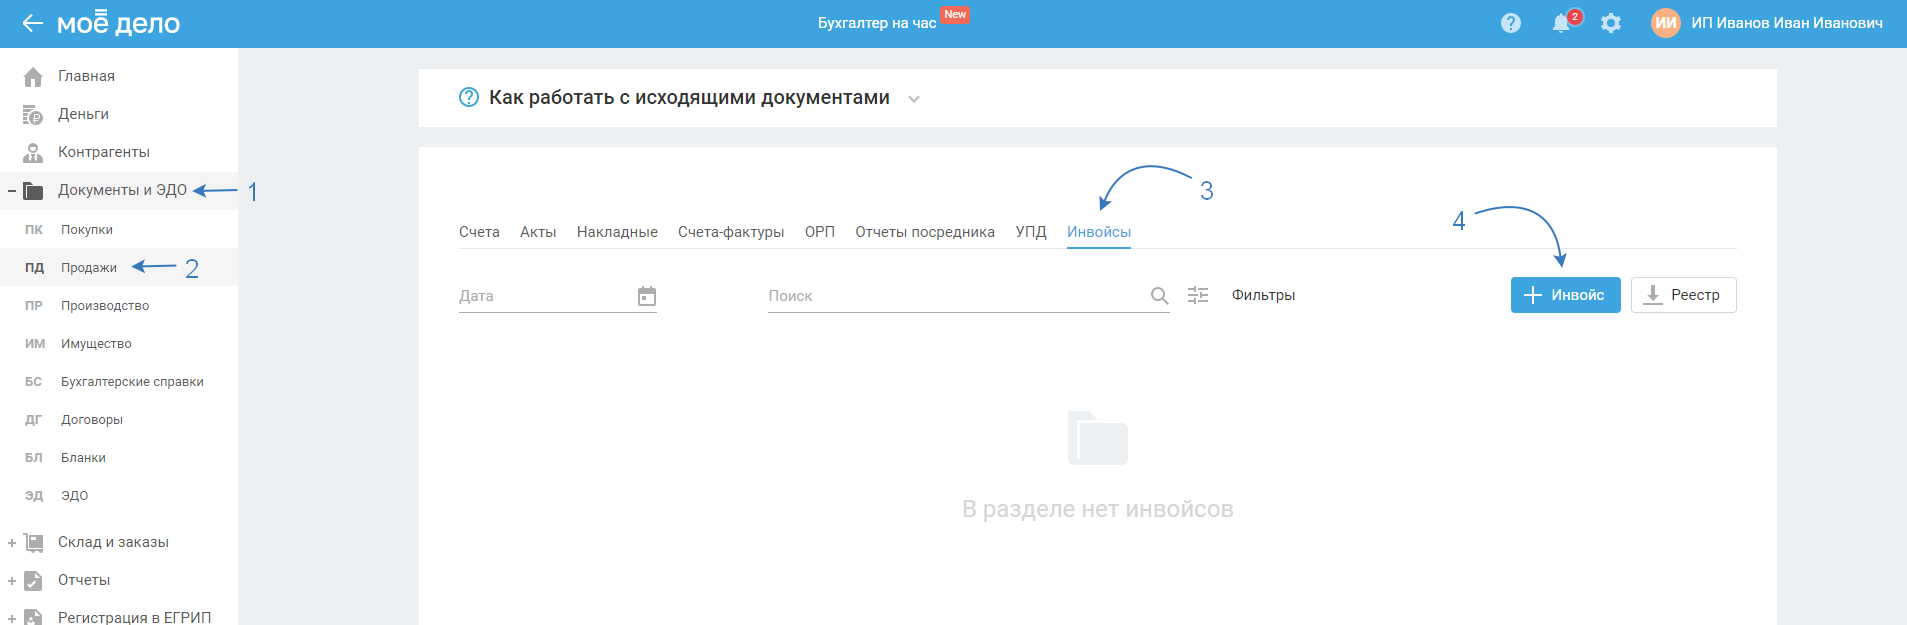Switch to ОРП tab
1907x625 pixels.
tap(820, 232)
